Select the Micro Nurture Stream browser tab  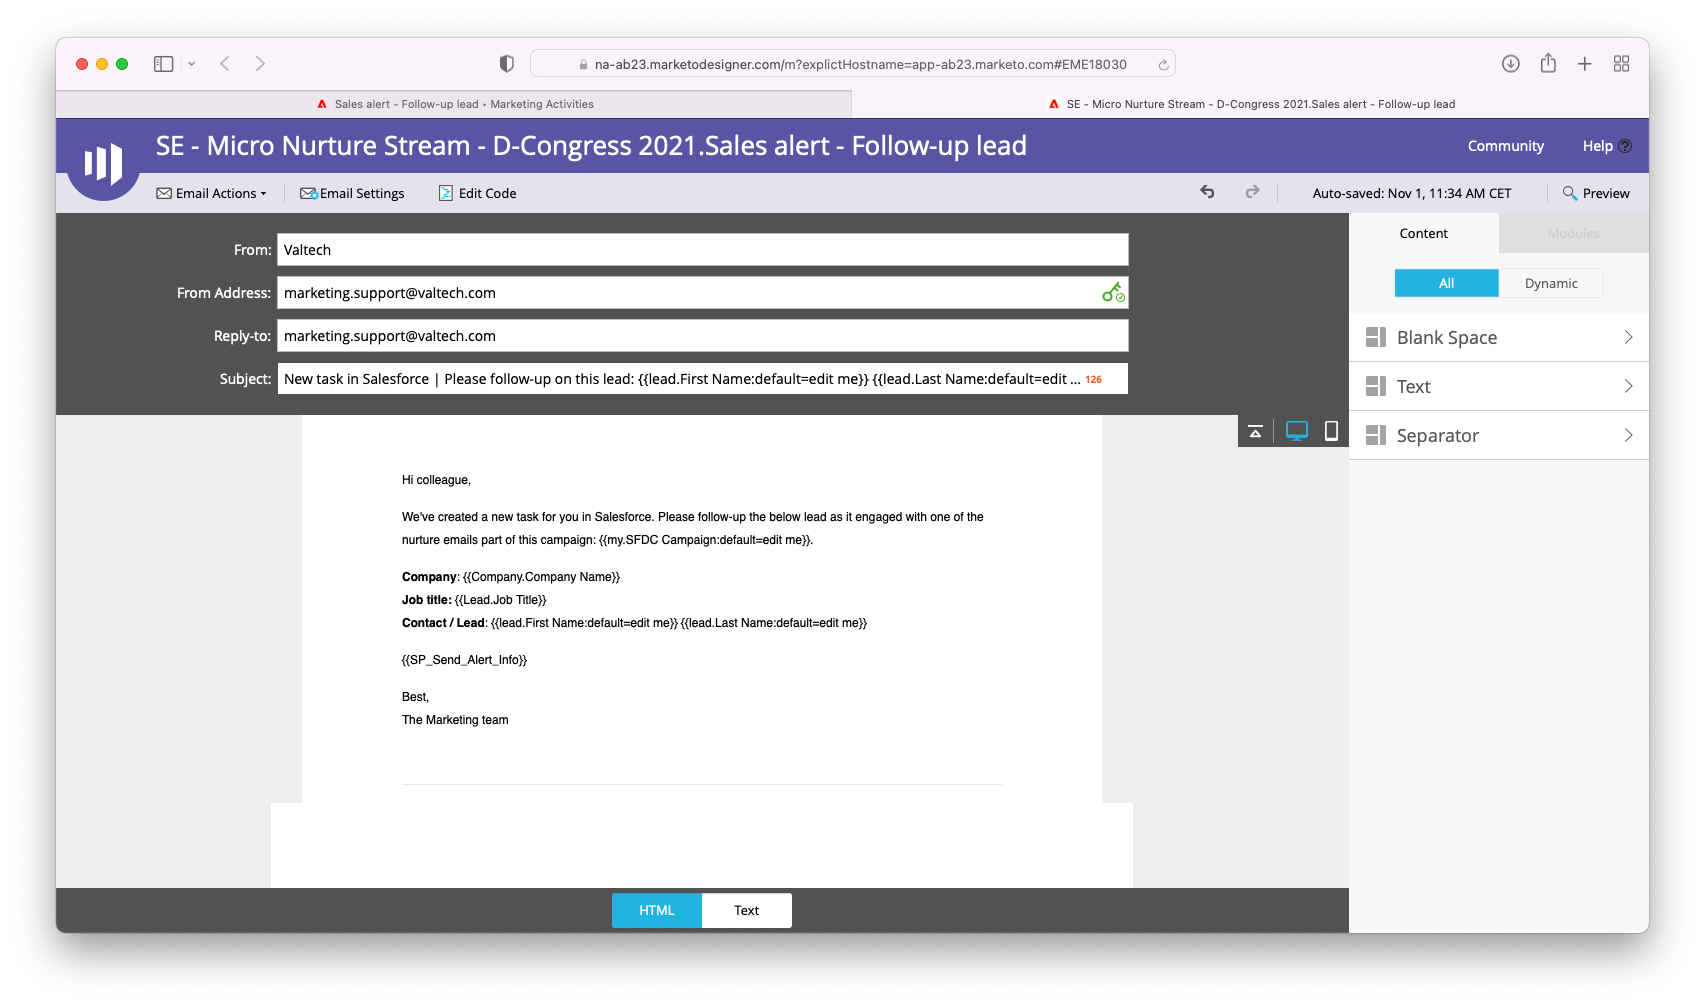pos(1250,104)
